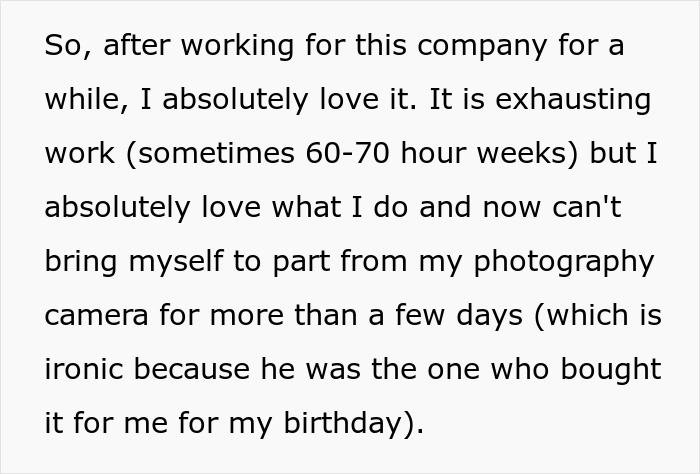Image resolution: width=700 pixels, height=474 pixels.
Task: Click the word "hour"
Action: click(433, 153)
